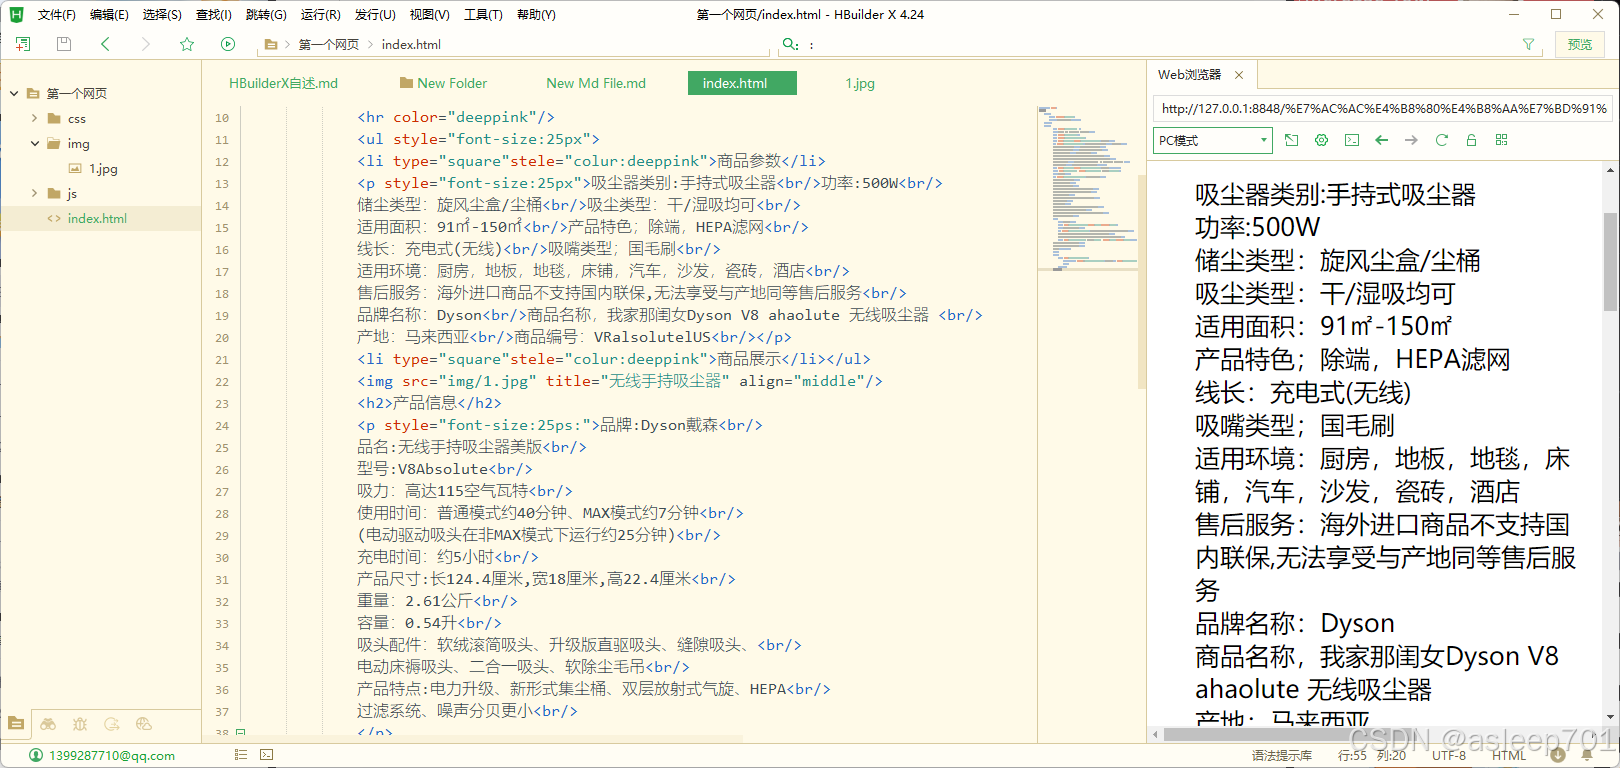Open the 运行(R) menu
The height and width of the screenshot is (768, 1620).
[320, 14]
